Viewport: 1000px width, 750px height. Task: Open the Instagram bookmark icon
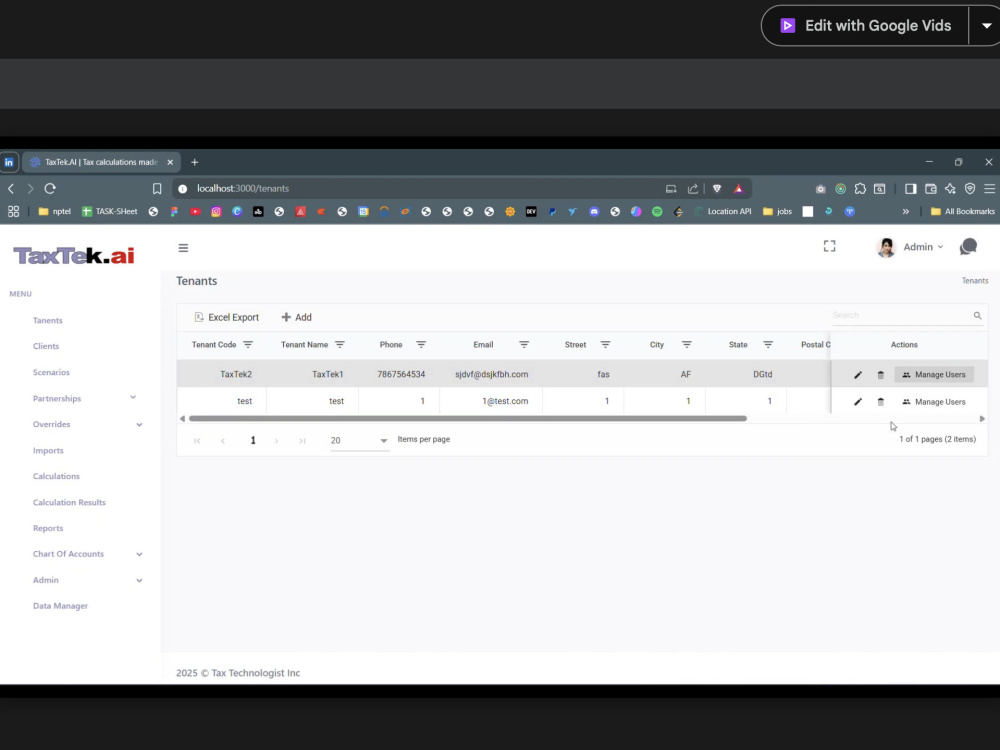[216, 211]
